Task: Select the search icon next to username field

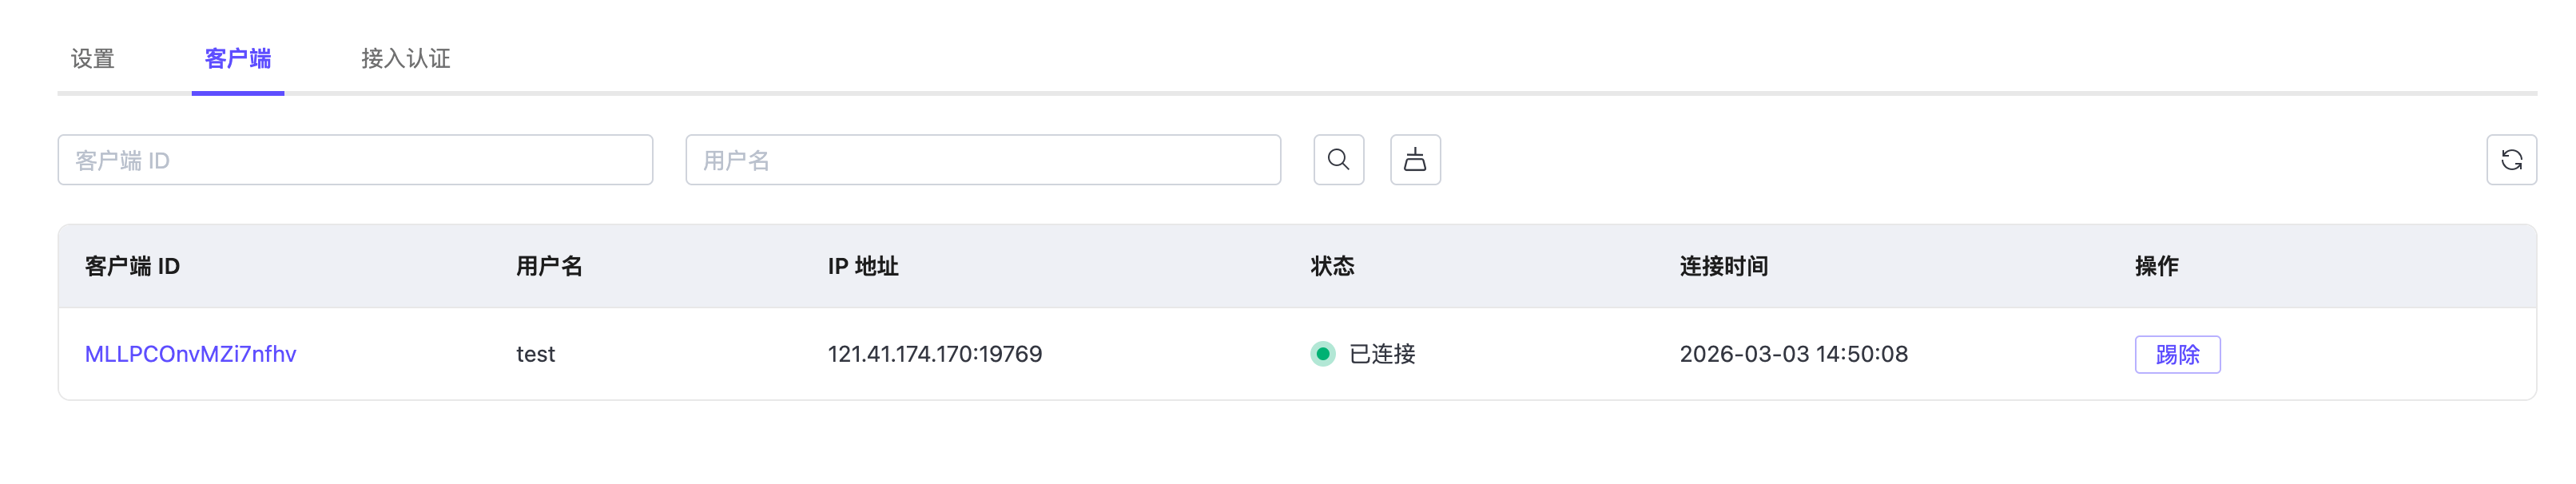Action: point(1339,159)
